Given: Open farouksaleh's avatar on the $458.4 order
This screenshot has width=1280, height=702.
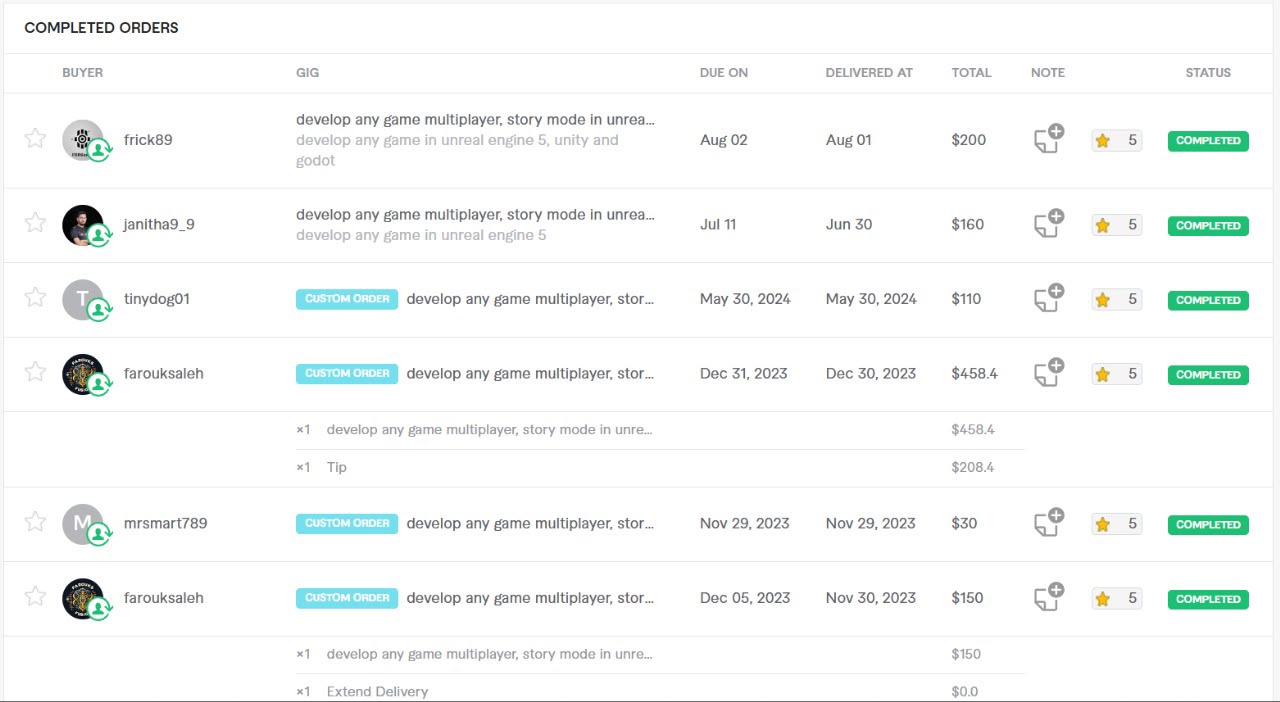Looking at the screenshot, I should 83,374.
